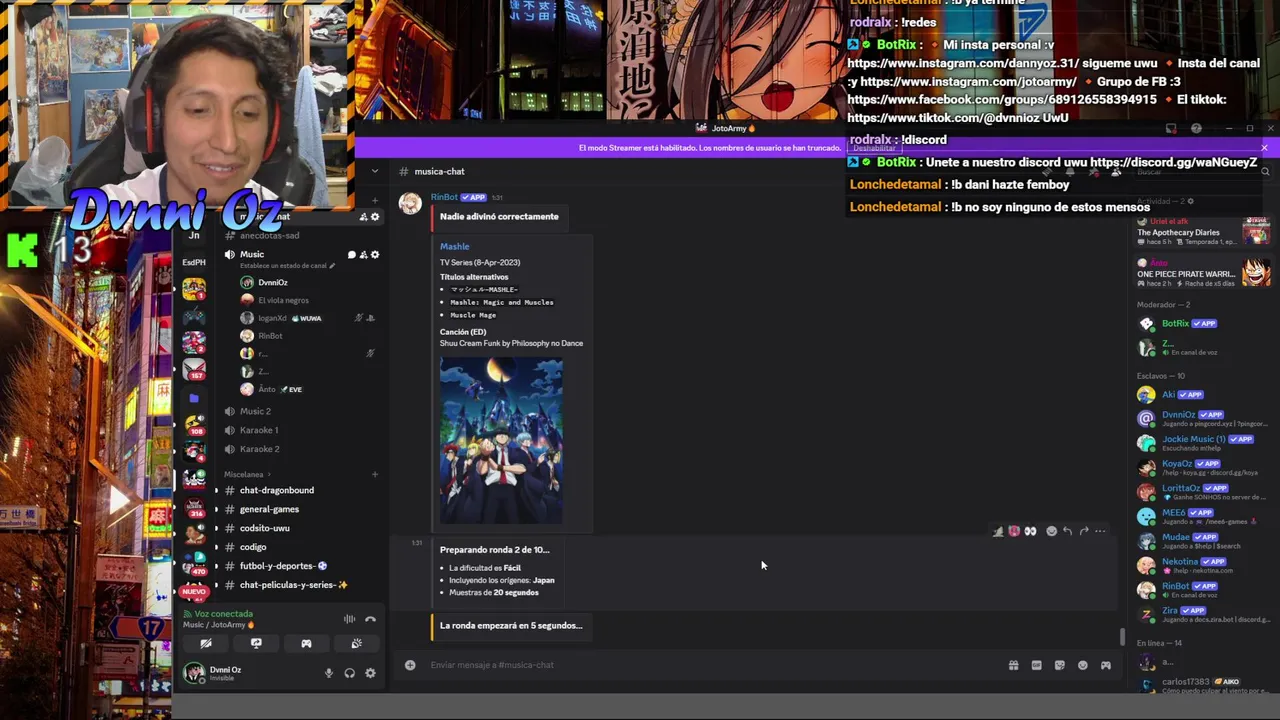The image size is (1280, 720).
Task: Deafen headphones in Discord user panel
Action: pyautogui.click(x=349, y=673)
